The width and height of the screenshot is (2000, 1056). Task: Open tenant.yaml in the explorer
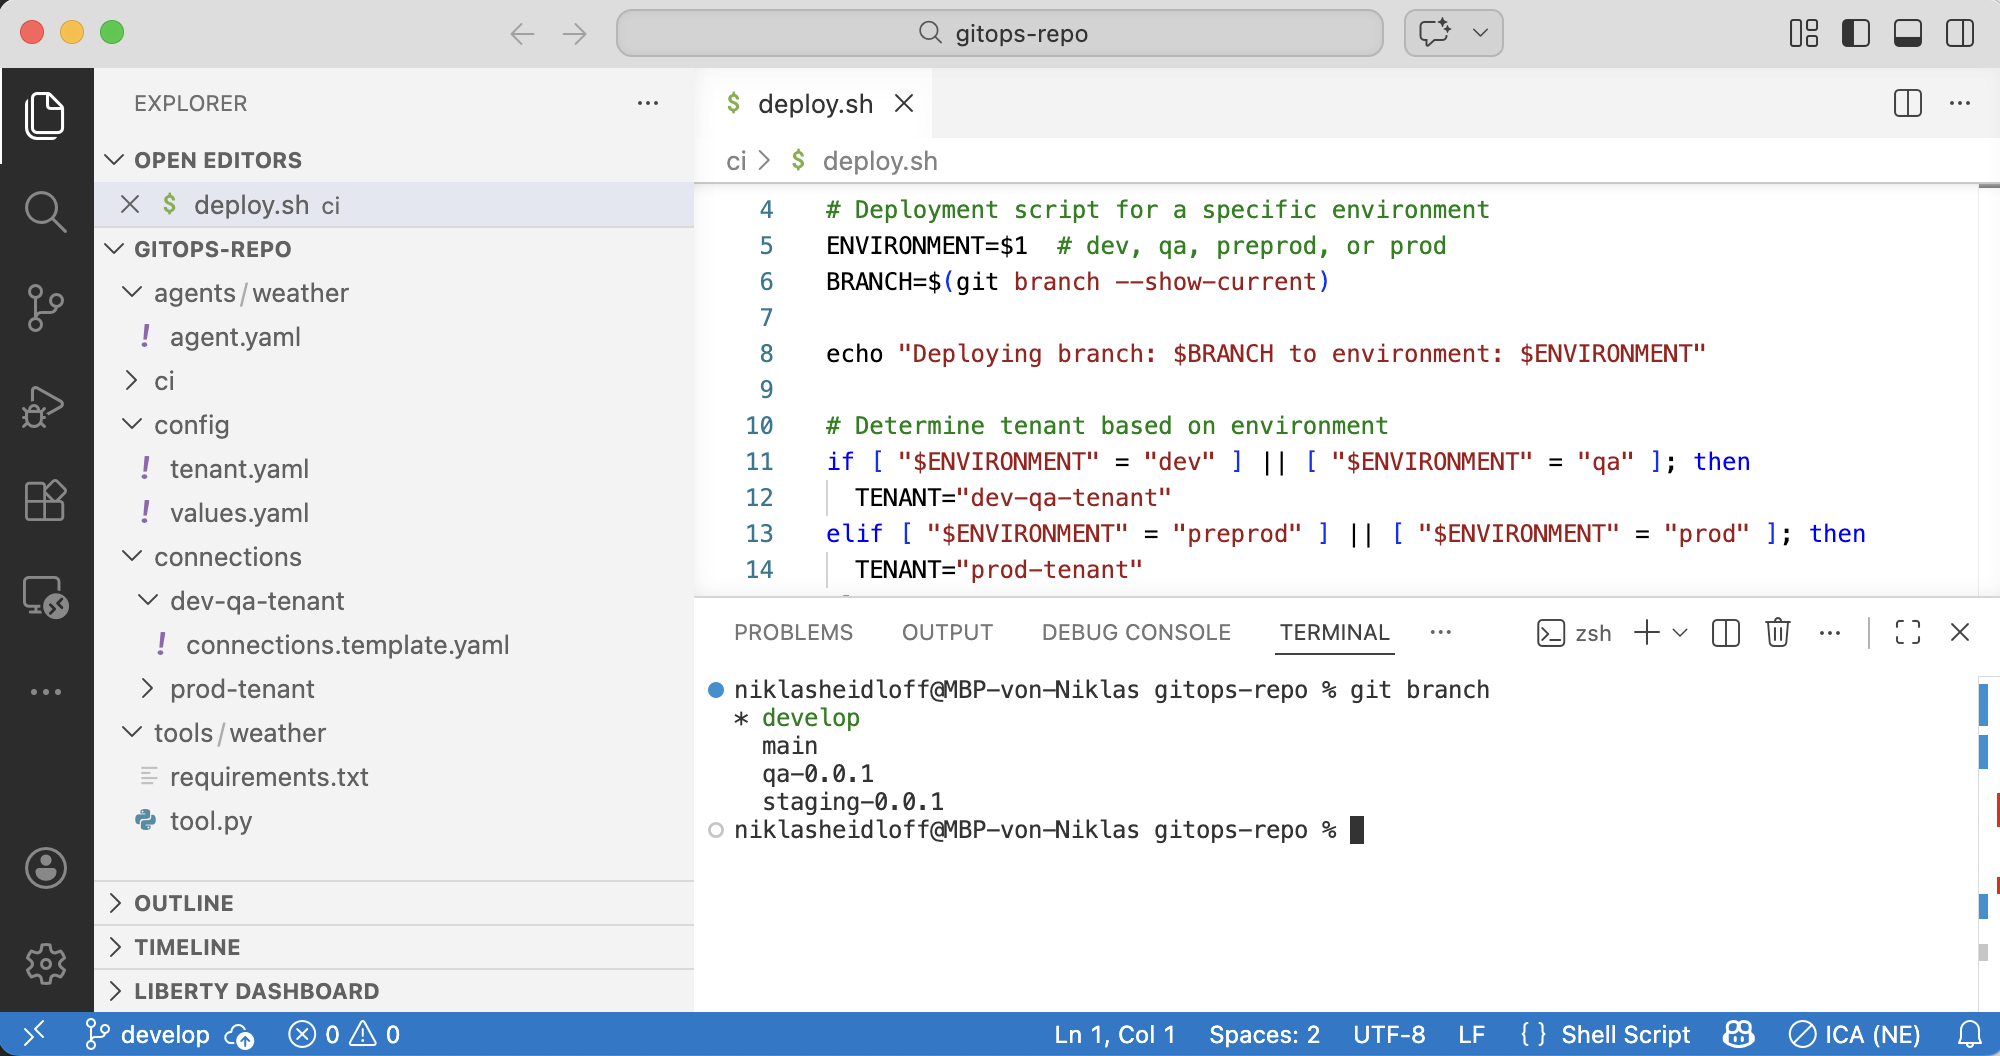(x=239, y=469)
